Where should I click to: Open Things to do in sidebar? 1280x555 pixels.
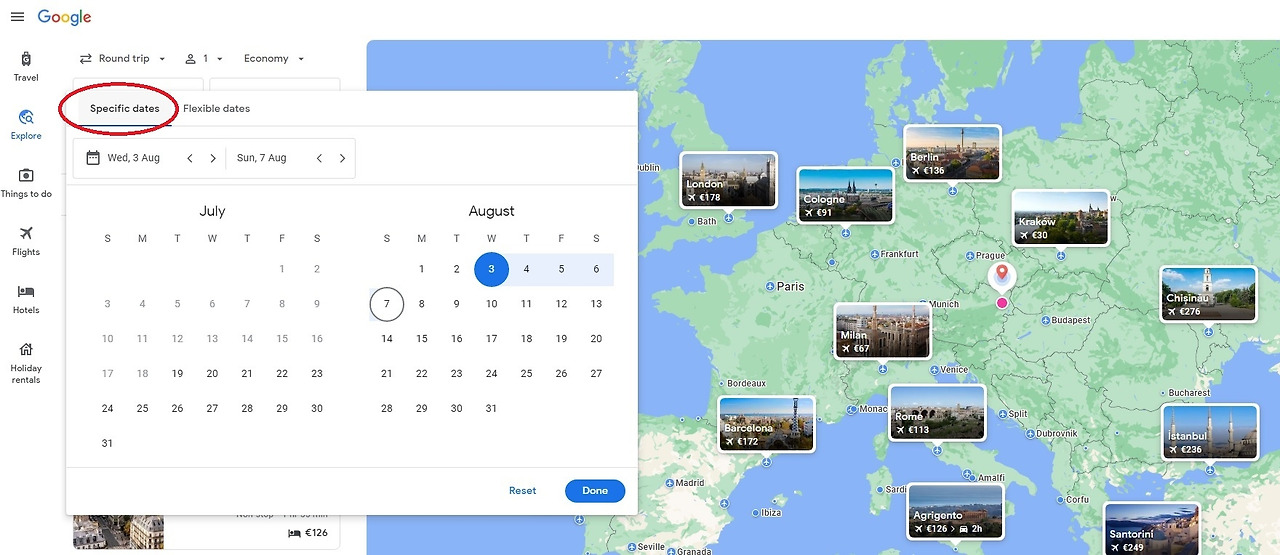[x=26, y=183]
